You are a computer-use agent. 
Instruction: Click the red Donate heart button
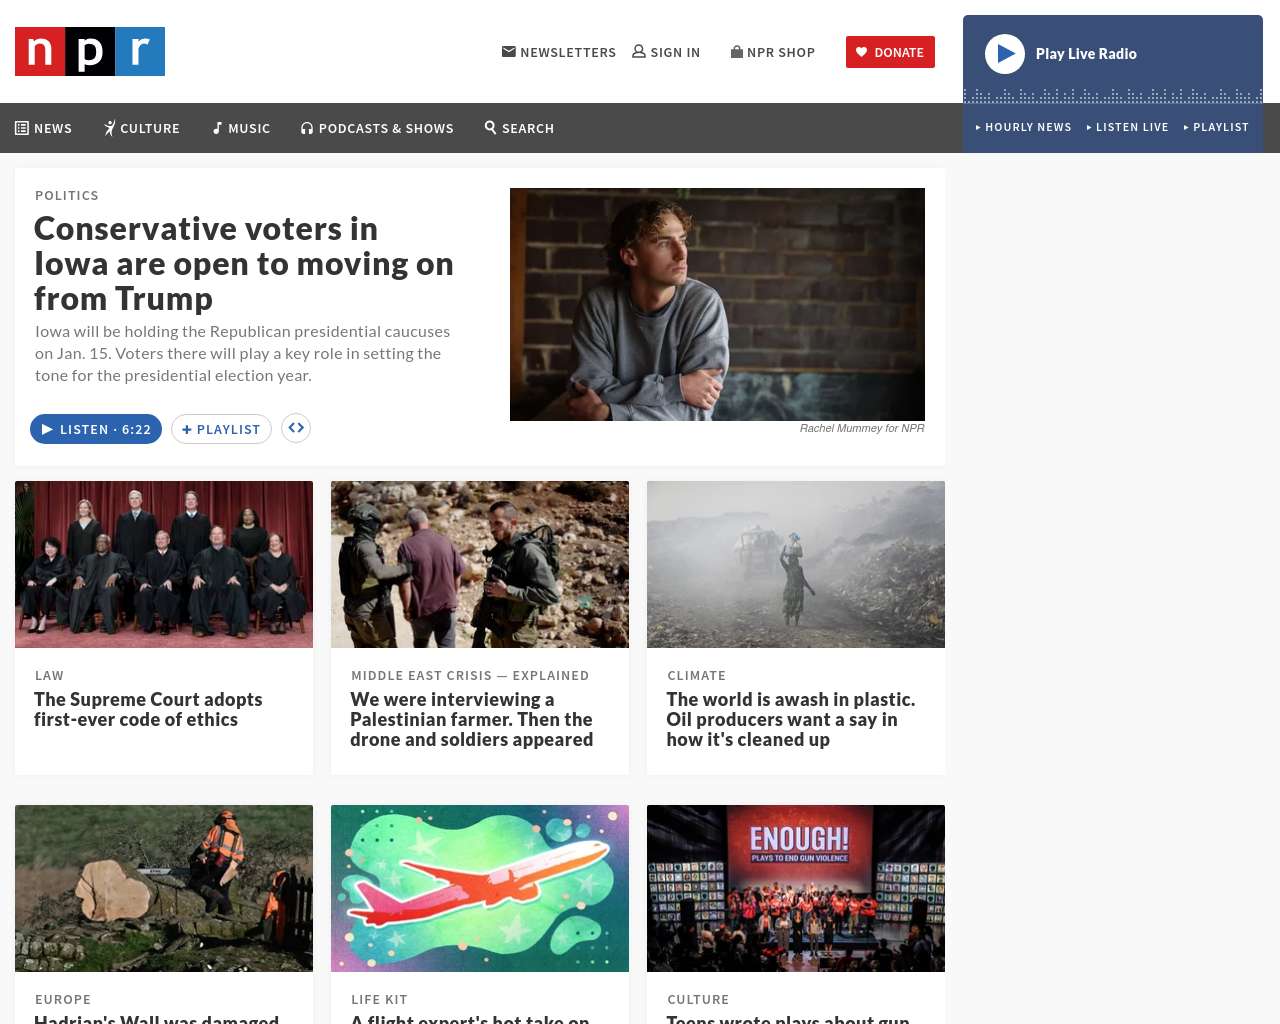coord(890,52)
